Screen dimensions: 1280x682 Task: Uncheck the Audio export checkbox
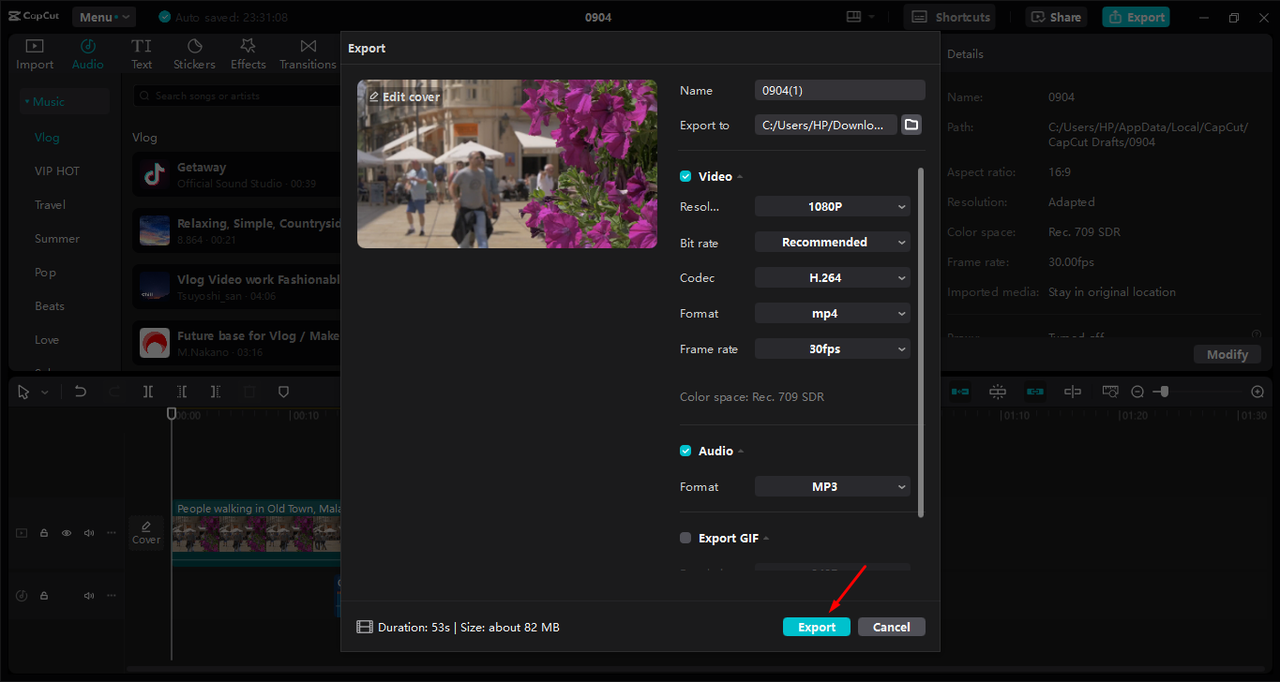(x=686, y=451)
